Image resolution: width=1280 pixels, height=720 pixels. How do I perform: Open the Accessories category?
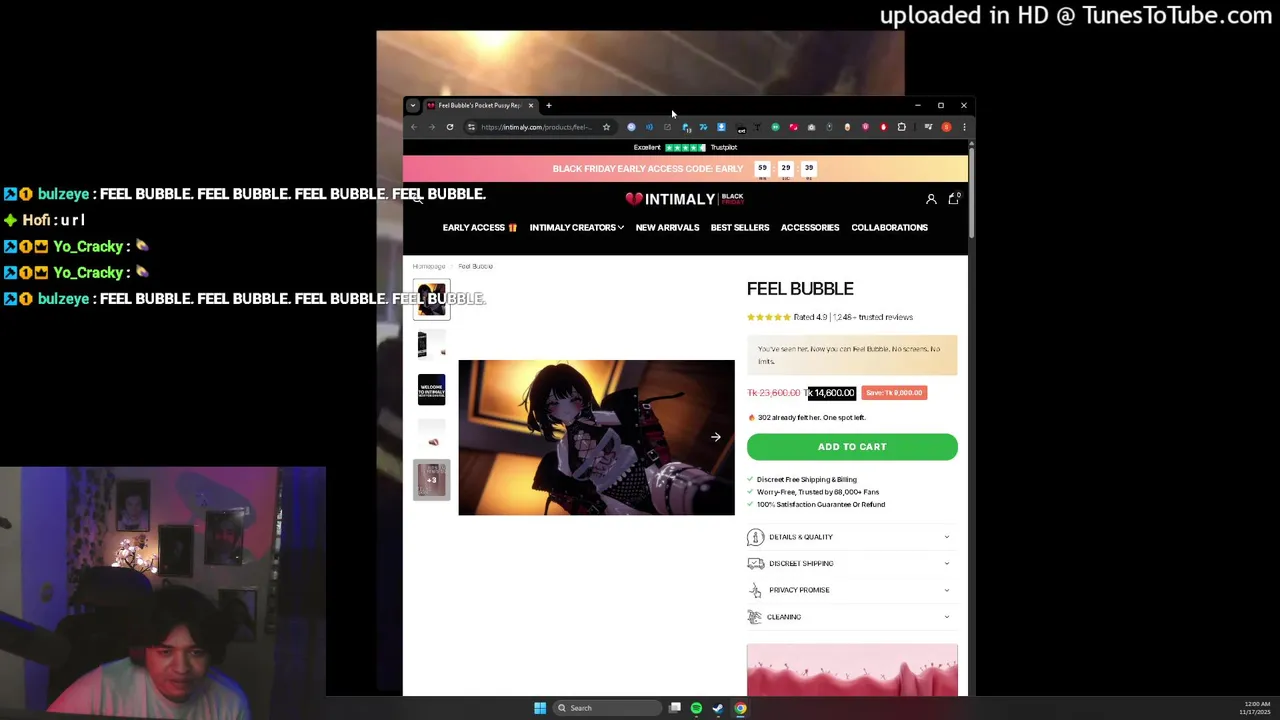click(810, 227)
